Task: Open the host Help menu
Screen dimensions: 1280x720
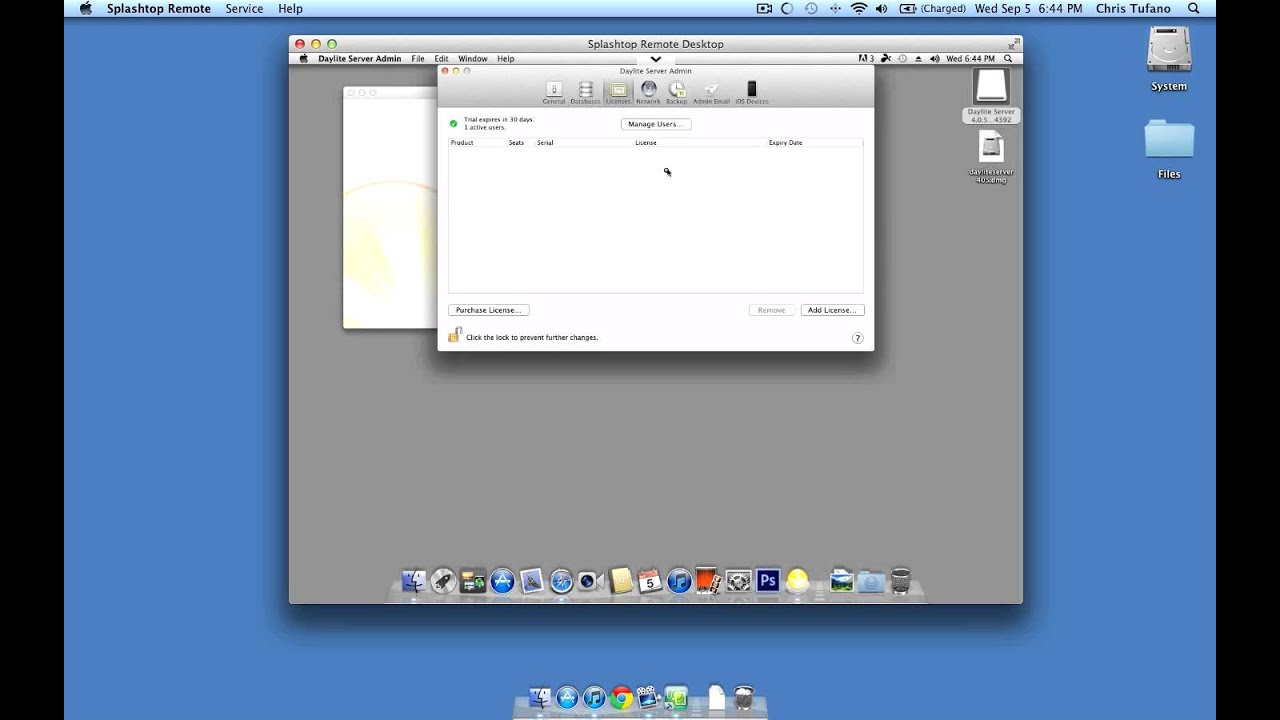Action: pyautogui.click(x=290, y=8)
